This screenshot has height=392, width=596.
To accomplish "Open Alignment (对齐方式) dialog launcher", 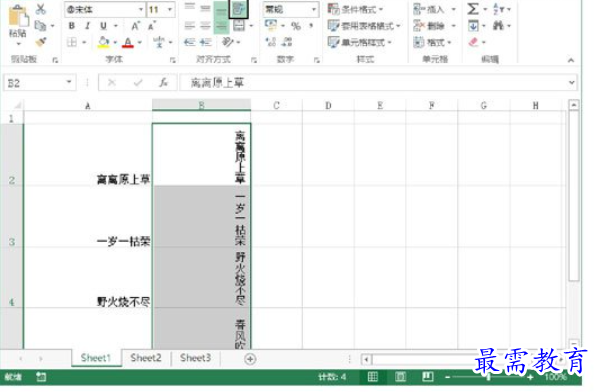I will click(254, 60).
